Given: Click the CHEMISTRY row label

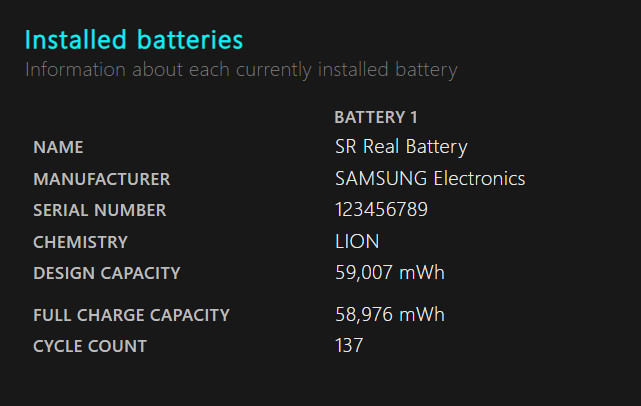Looking at the screenshot, I should click(80, 242).
